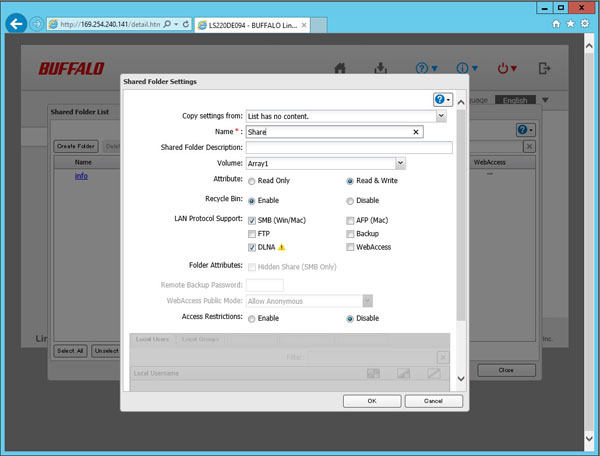Click the Name input field
The height and width of the screenshot is (456, 600).
334,132
